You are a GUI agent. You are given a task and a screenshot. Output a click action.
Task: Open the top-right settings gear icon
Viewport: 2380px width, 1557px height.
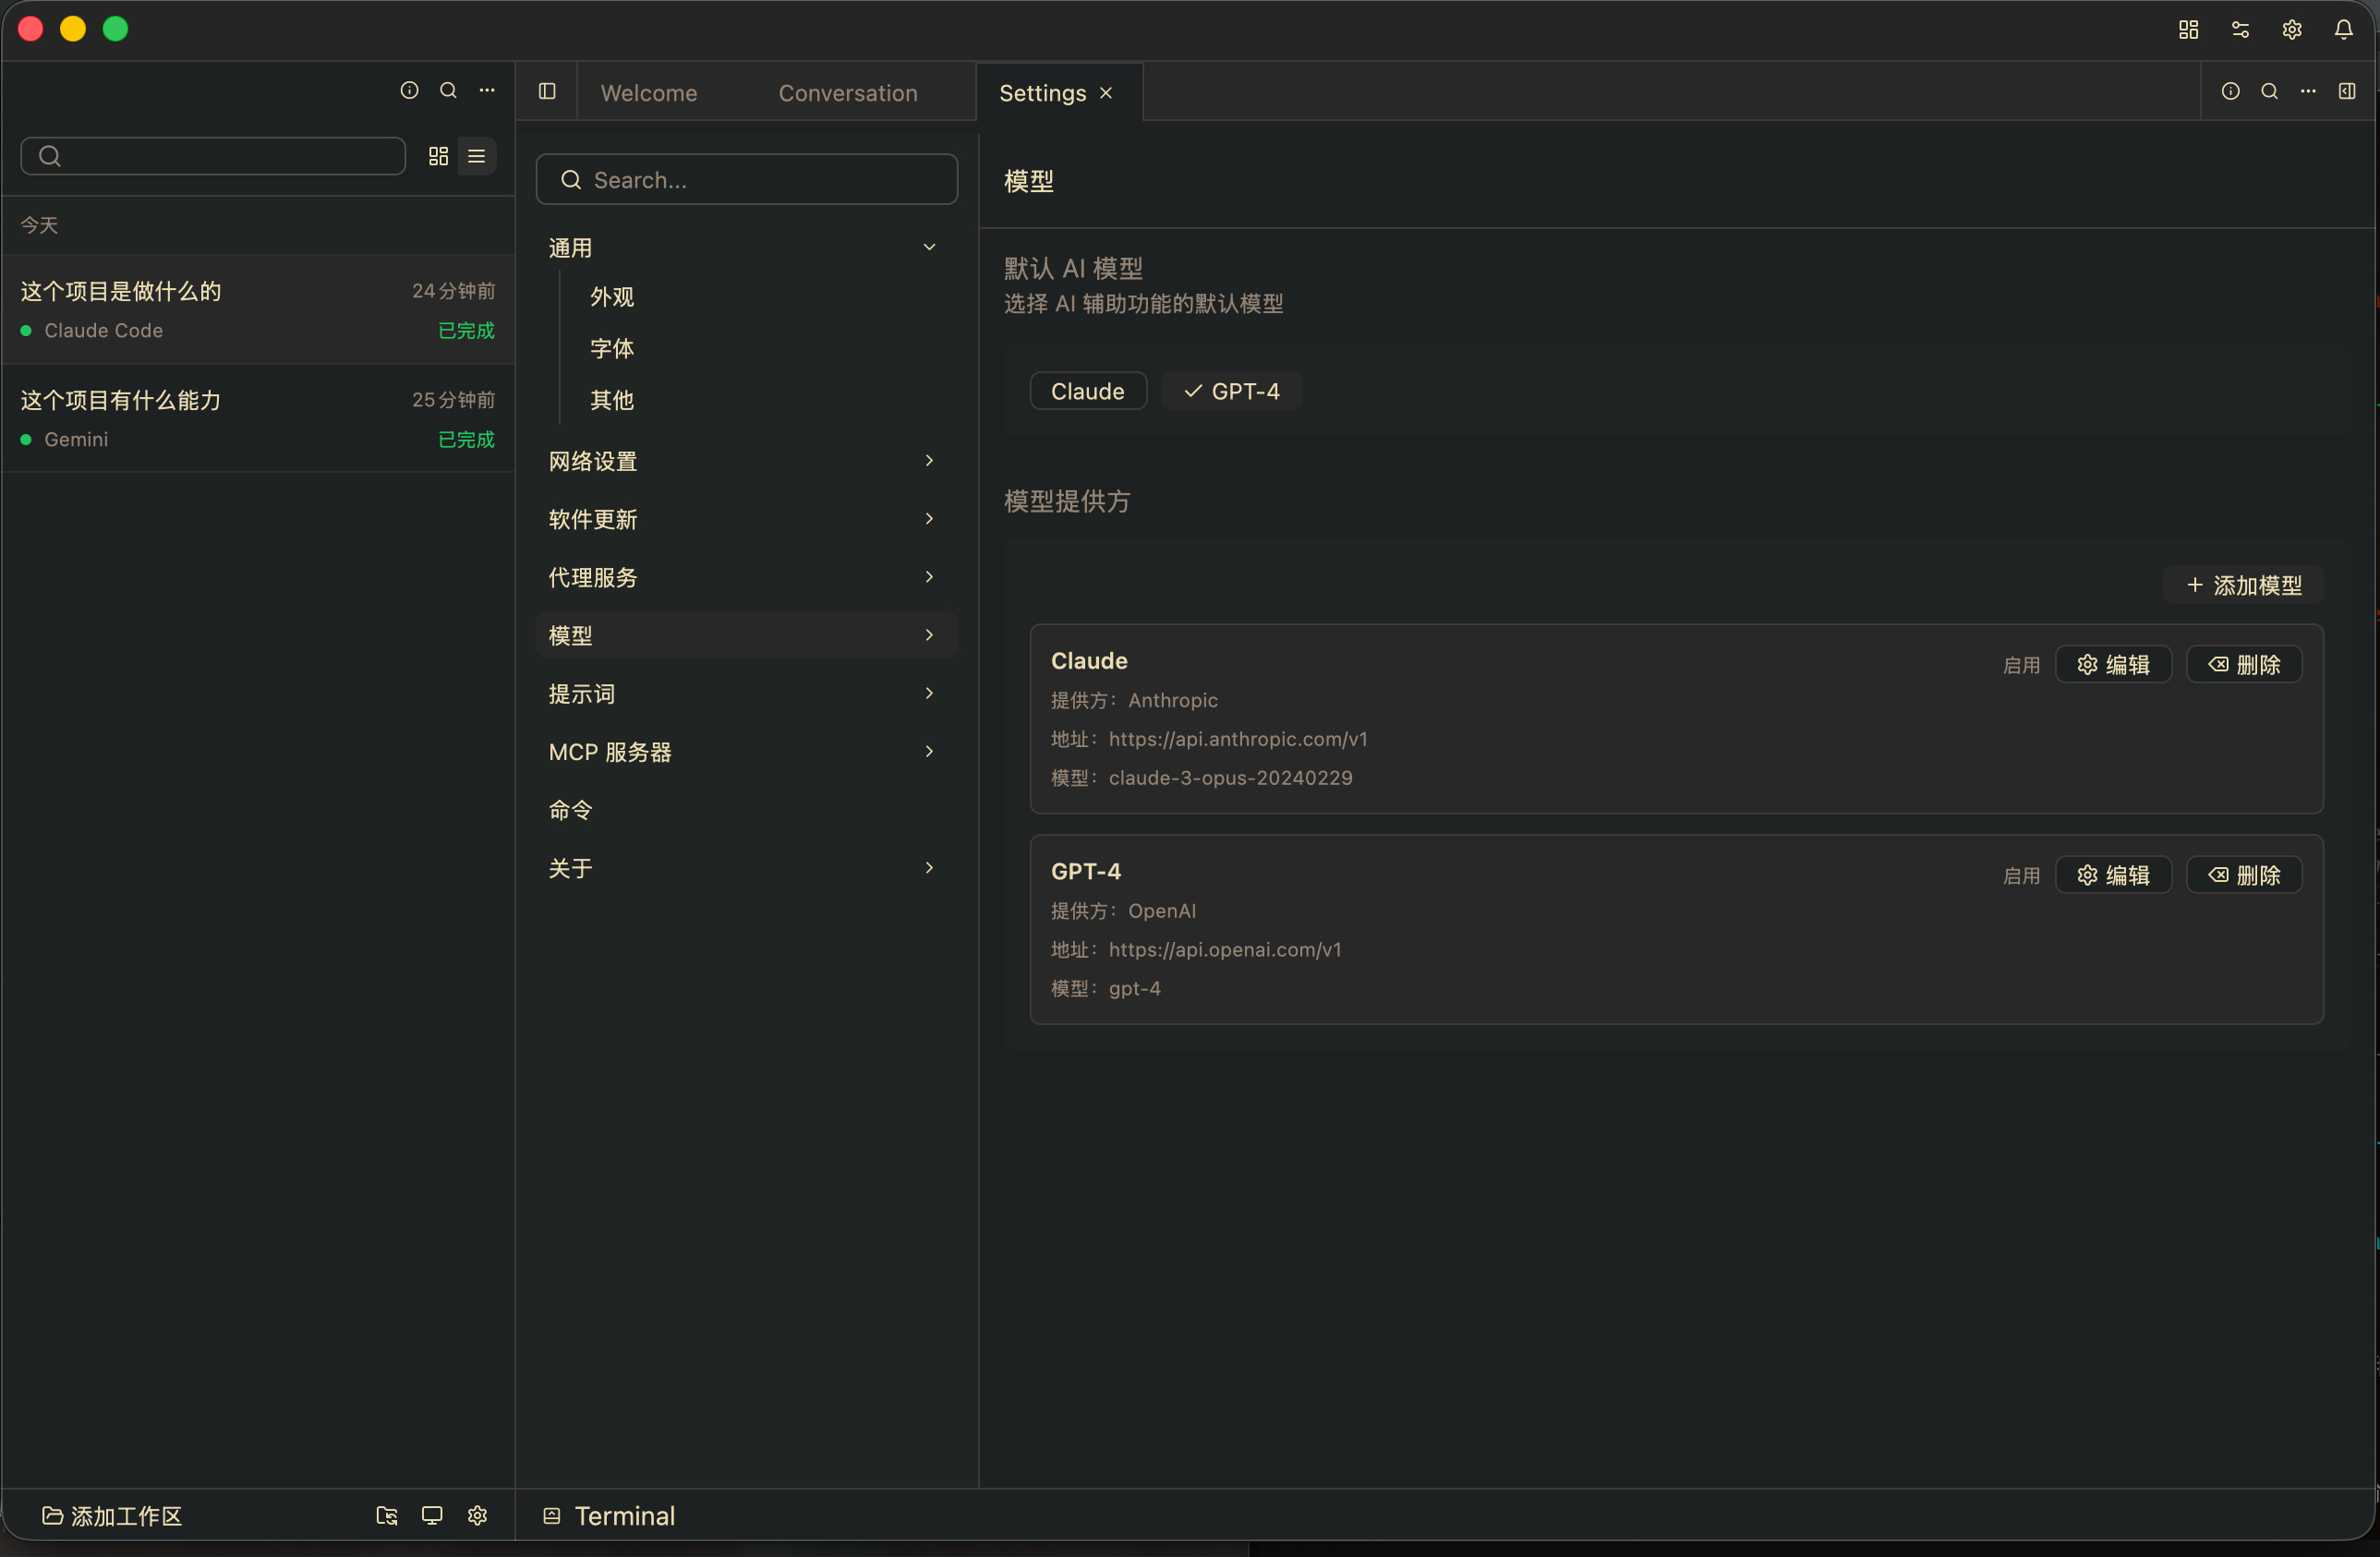pyautogui.click(x=2291, y=30)
